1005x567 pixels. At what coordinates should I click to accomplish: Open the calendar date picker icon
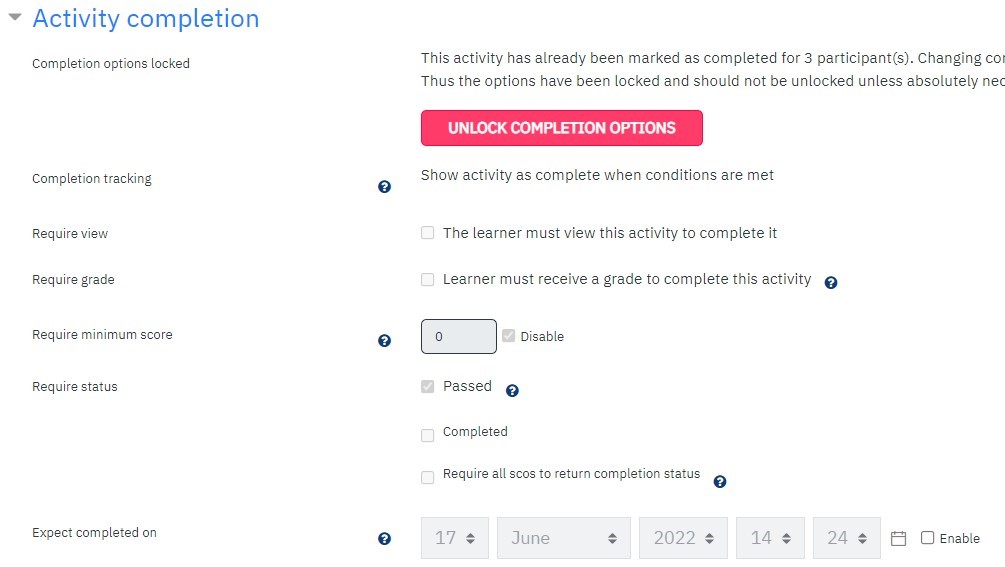[x=899, y=538]
